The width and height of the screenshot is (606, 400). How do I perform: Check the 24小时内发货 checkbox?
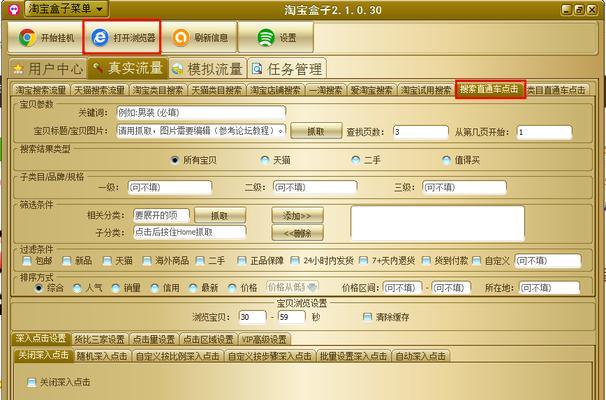click(x=295, y=261)
